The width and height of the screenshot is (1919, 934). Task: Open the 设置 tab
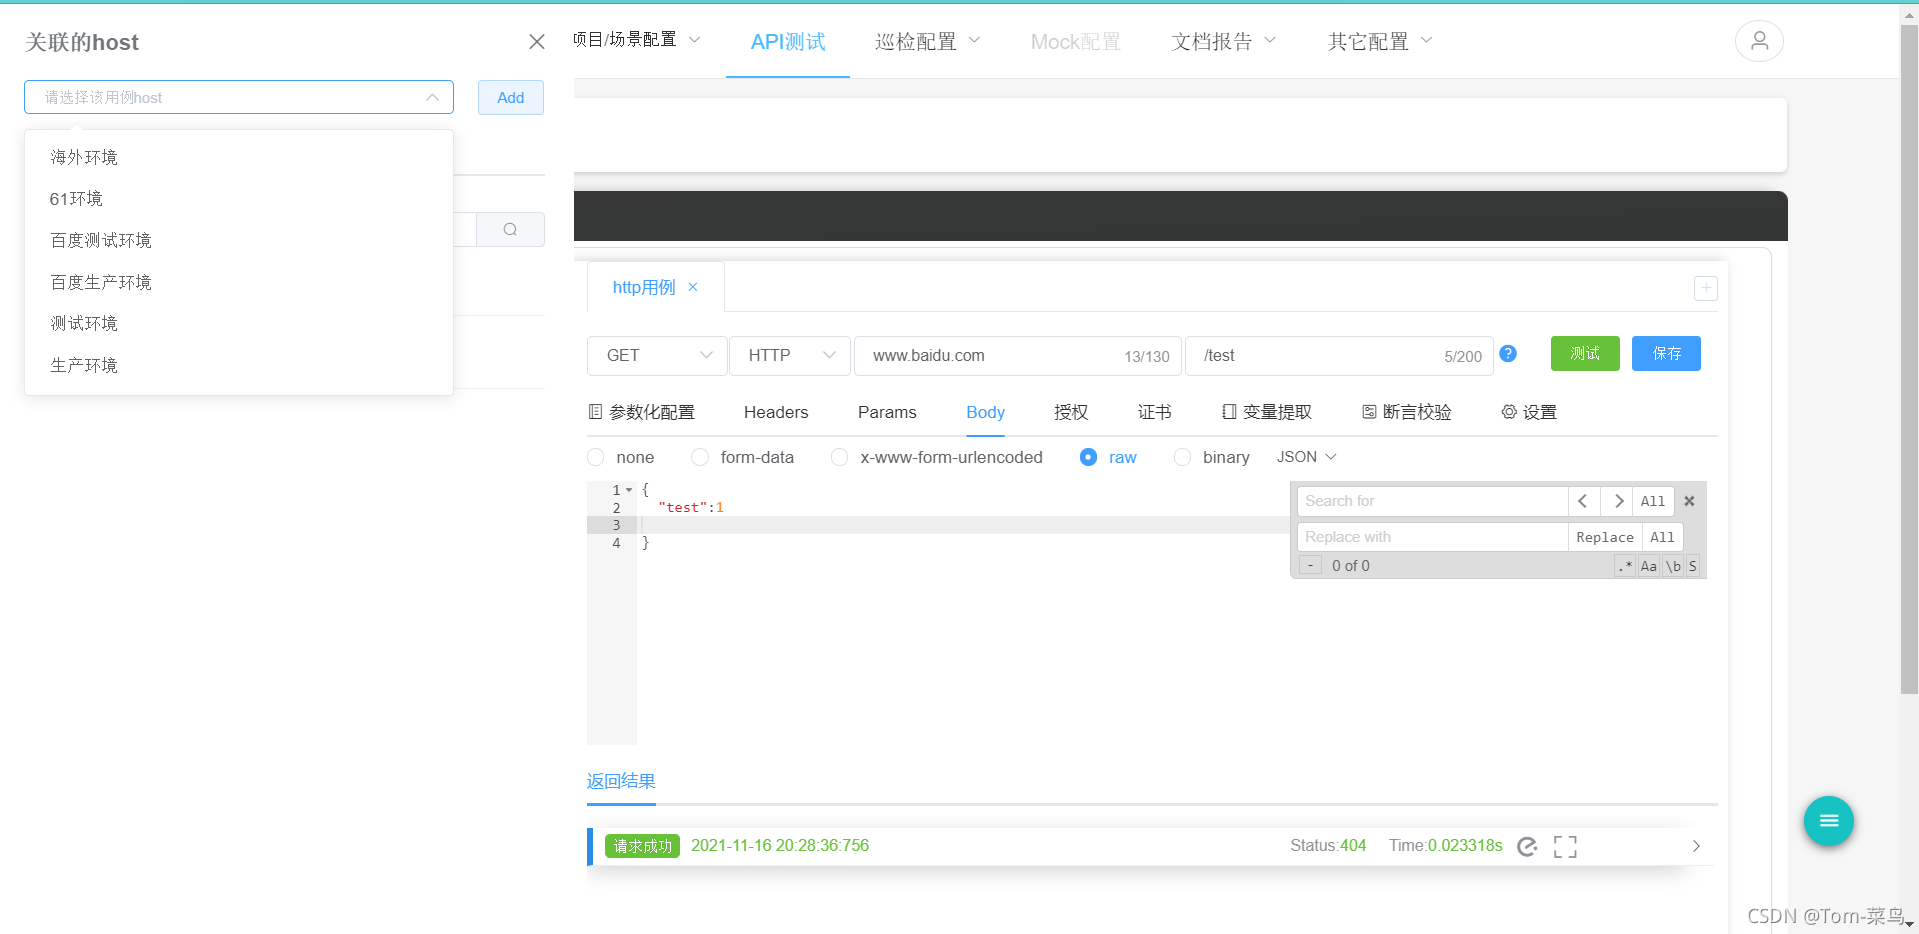[x=1529, y=412]
